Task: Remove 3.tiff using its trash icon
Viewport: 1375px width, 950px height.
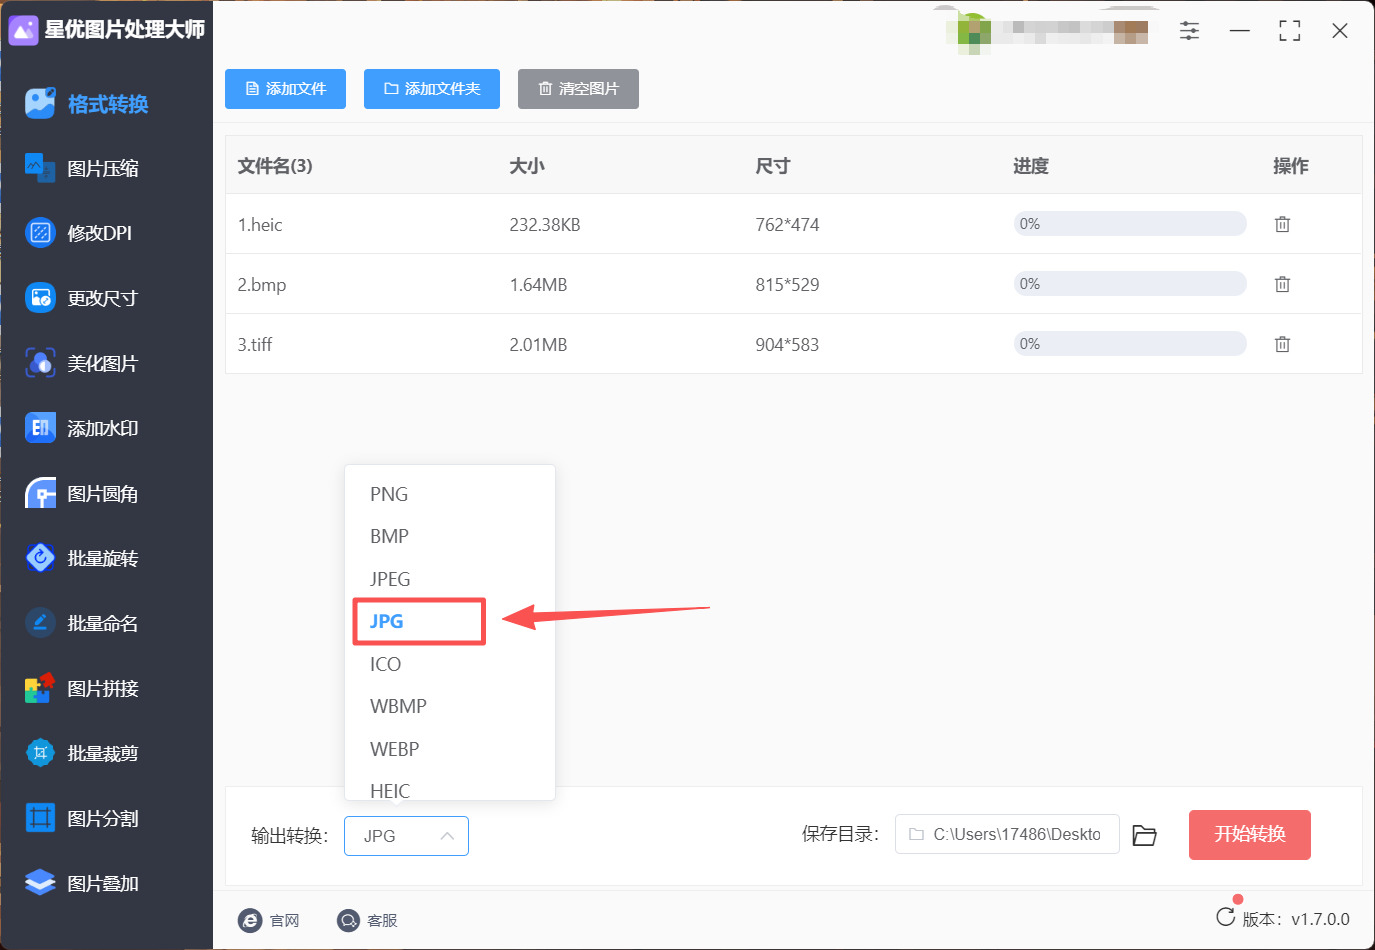Action: pyautogui.click(x=1282, y=344)
